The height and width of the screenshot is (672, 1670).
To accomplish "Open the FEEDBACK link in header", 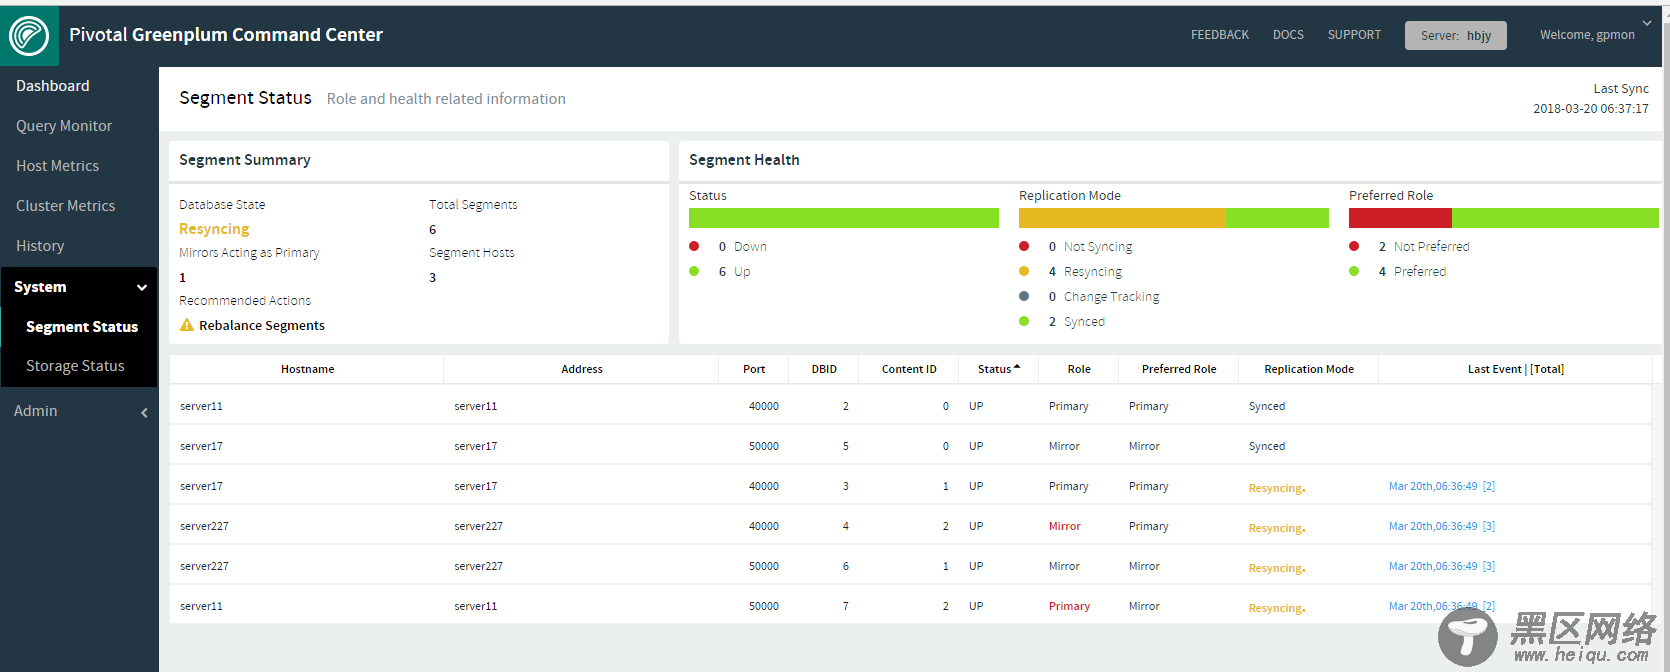I will tap(1220, 35).
